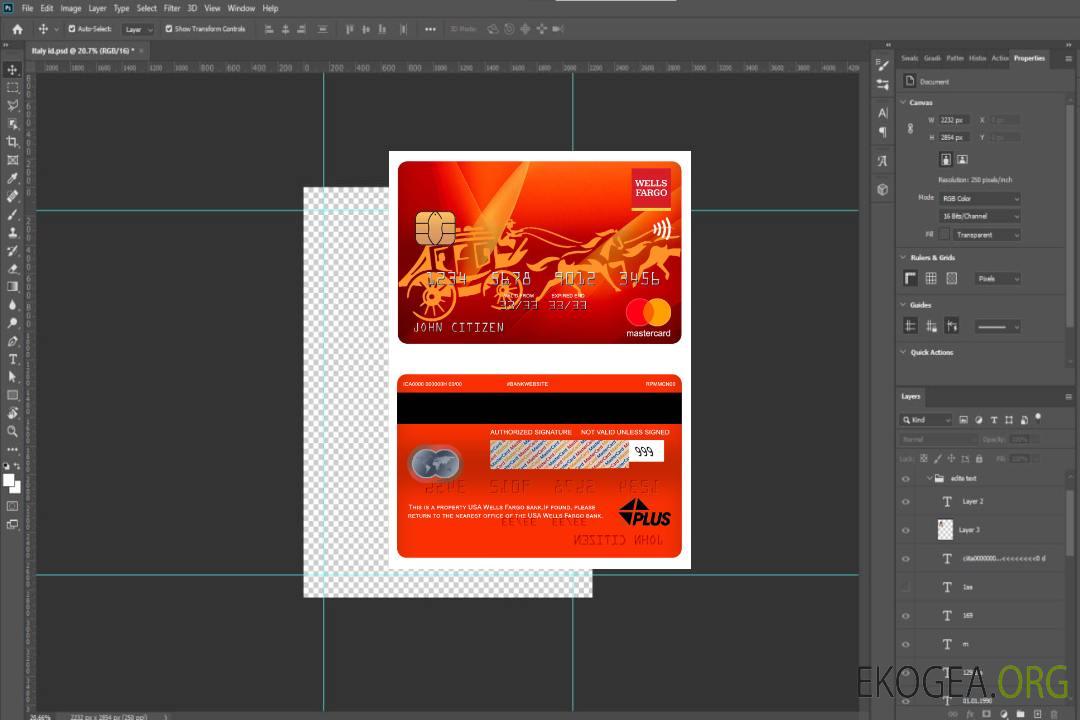This screenshot has height=720, width=1080.
Task: Select the Rectangular Marquee tool
Action: (x=12, y=88)
